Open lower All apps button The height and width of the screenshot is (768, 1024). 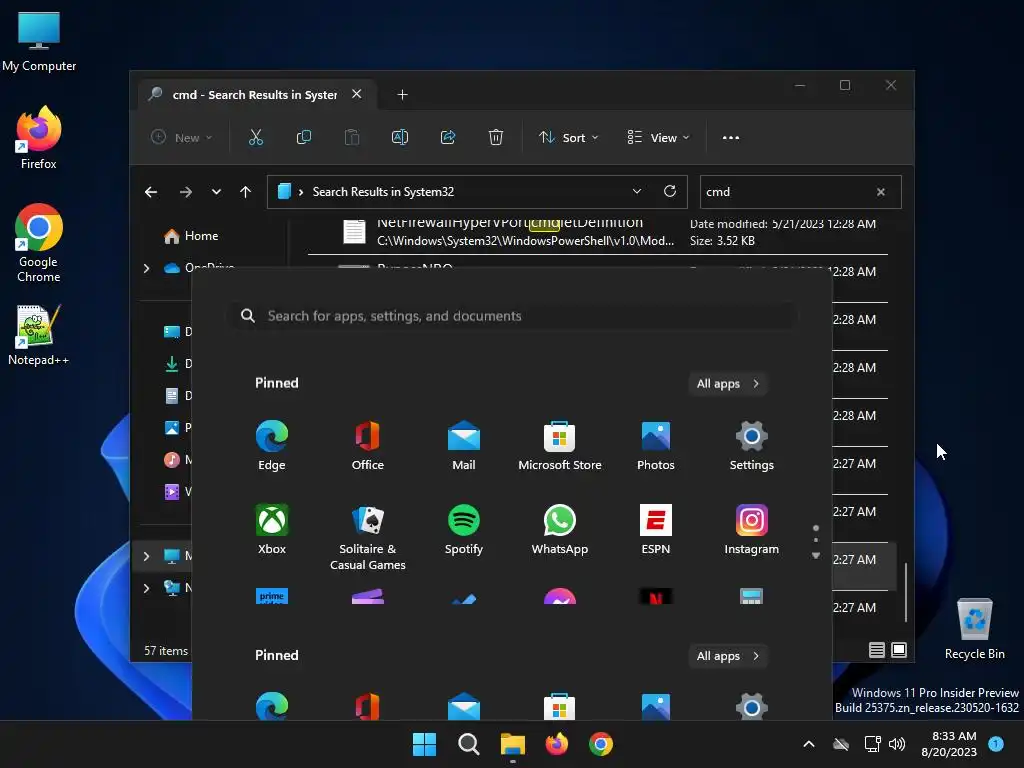click(728, 656)
